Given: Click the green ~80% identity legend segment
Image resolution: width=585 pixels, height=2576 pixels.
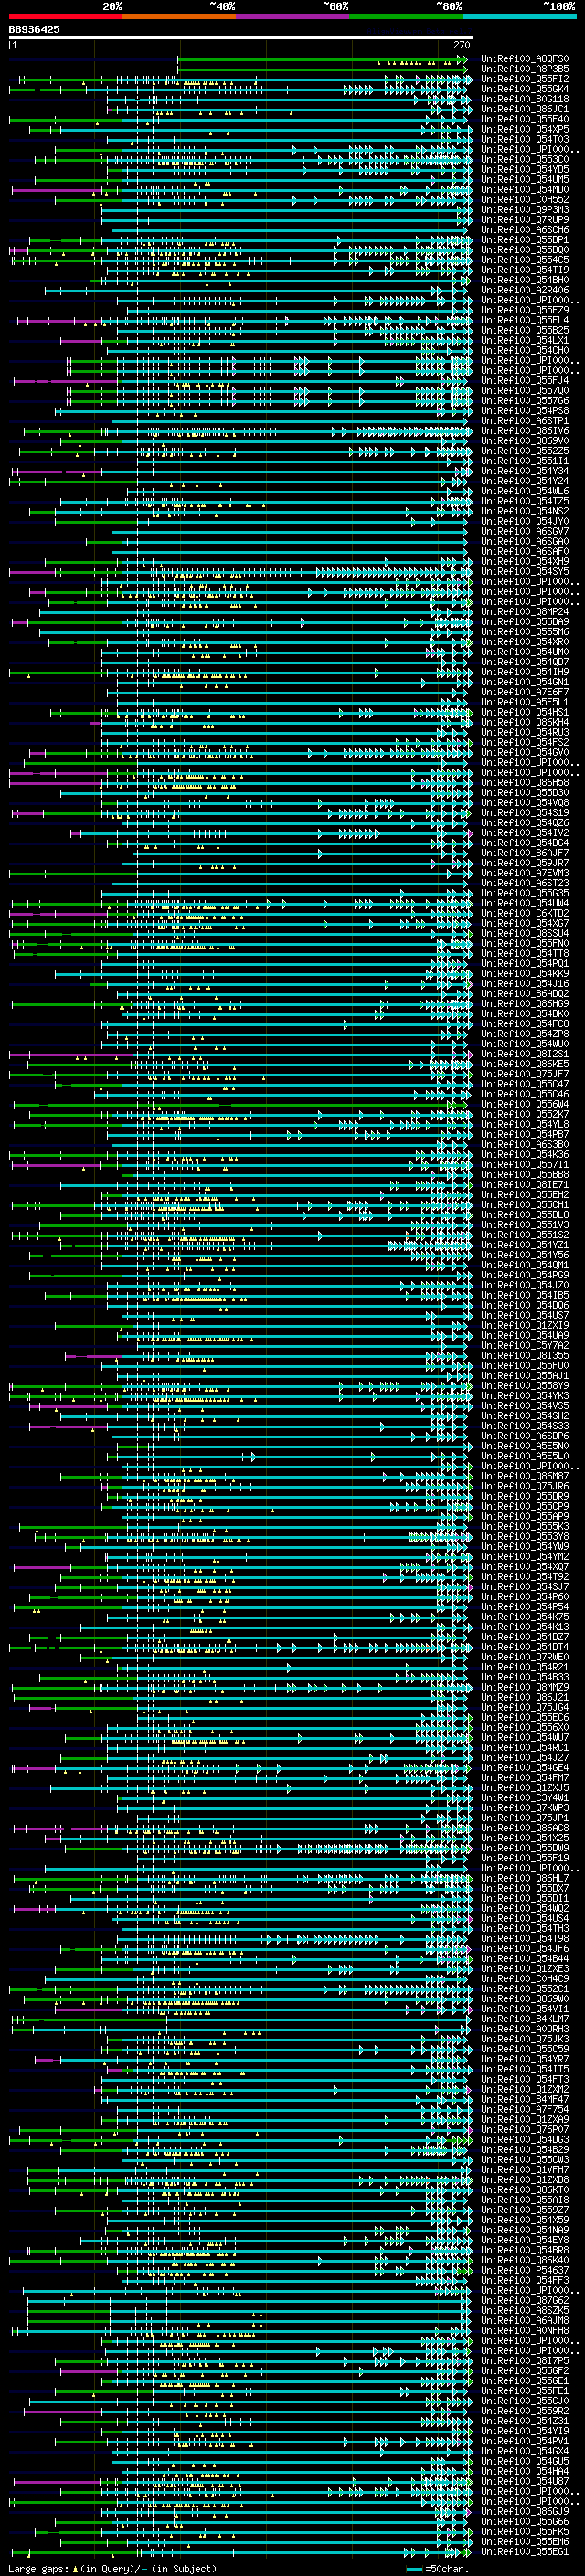Looking at the screenshot, I should 406,17.
